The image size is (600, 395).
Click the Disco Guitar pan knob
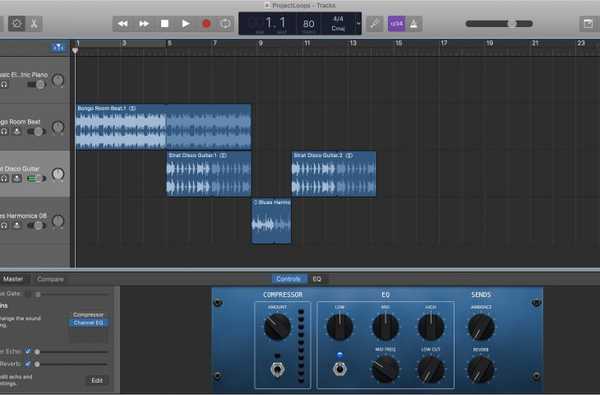coord(58,174)
